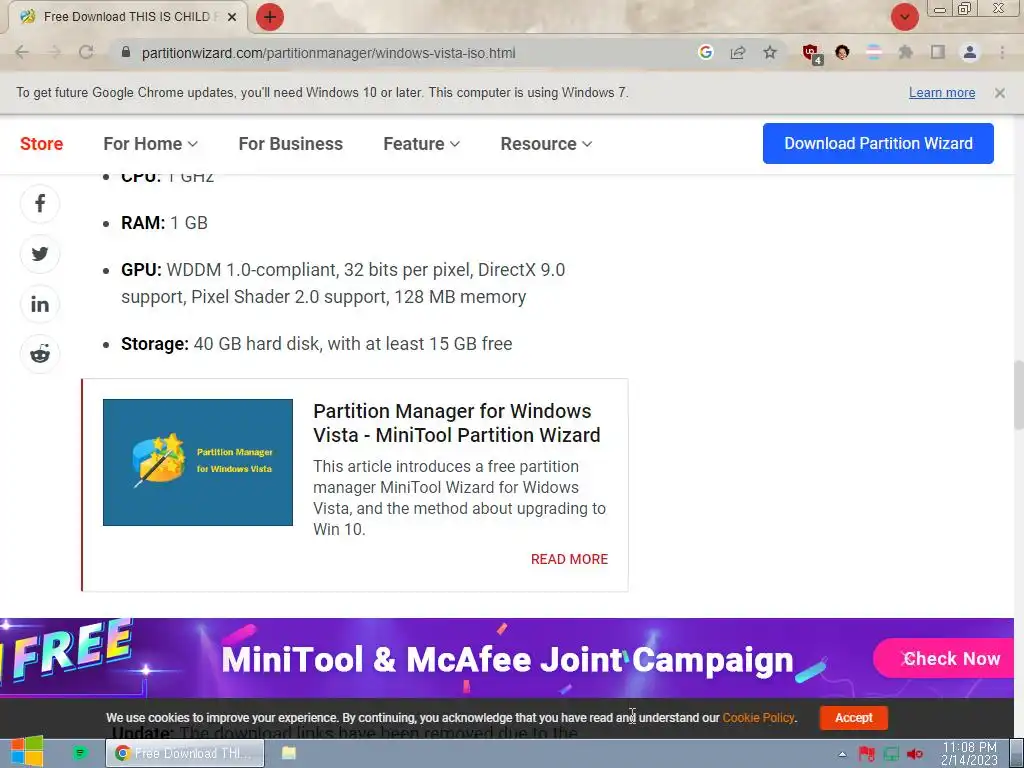
Task: Open the uBlock Origin extension
Action: coord(812,54)
